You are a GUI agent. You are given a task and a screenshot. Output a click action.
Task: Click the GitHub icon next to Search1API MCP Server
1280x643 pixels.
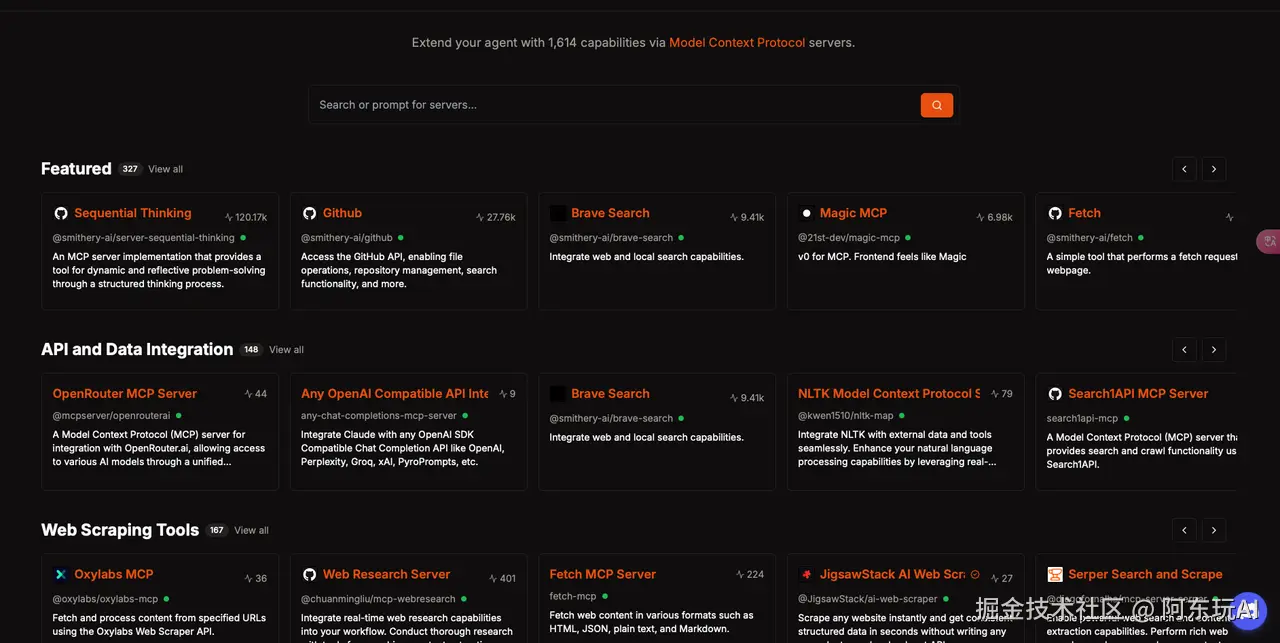pos(1055,394)
